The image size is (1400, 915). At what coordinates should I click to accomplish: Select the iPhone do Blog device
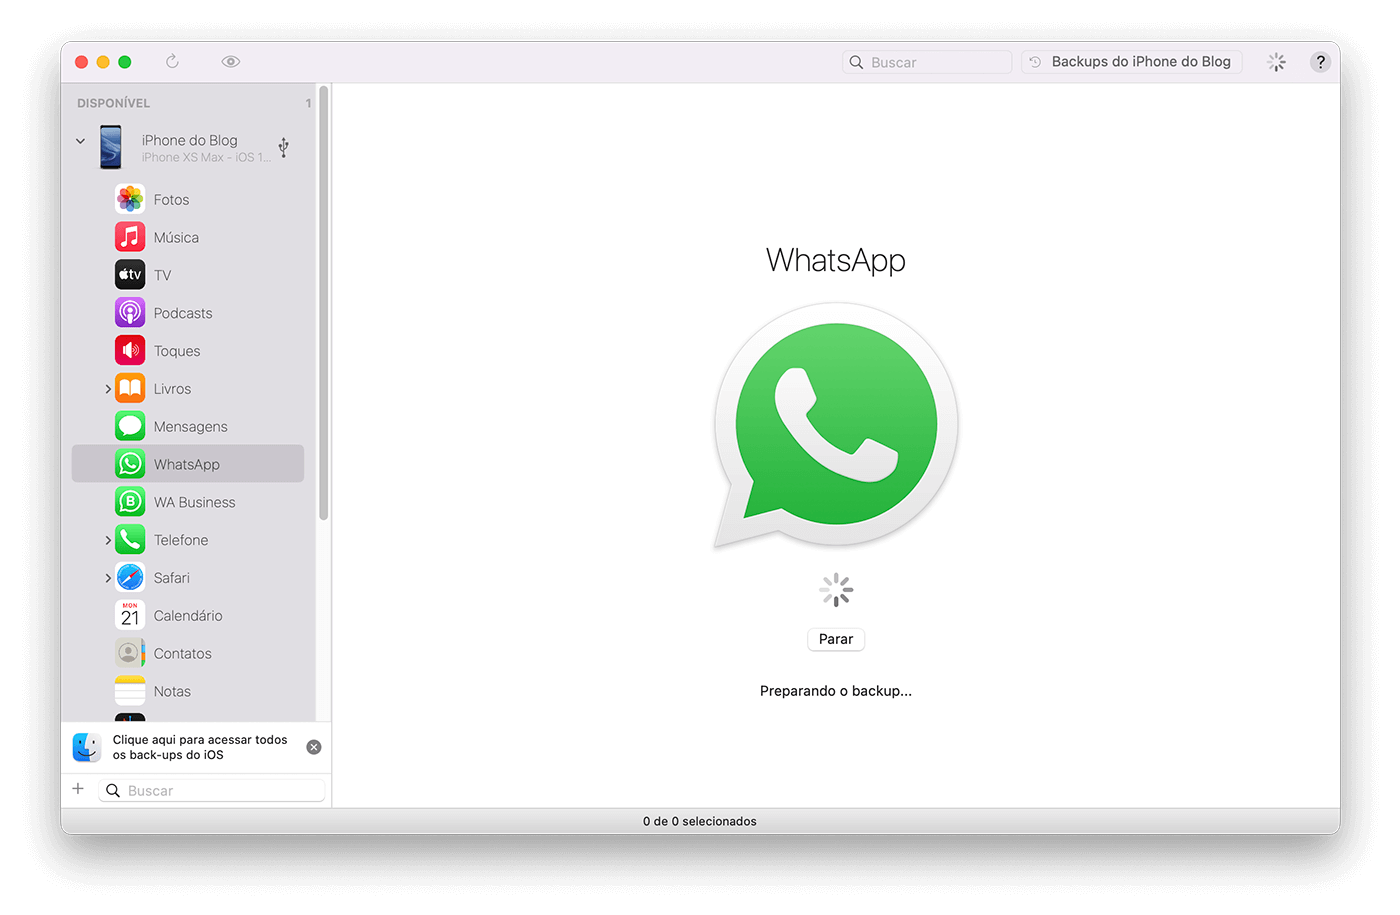188,147
